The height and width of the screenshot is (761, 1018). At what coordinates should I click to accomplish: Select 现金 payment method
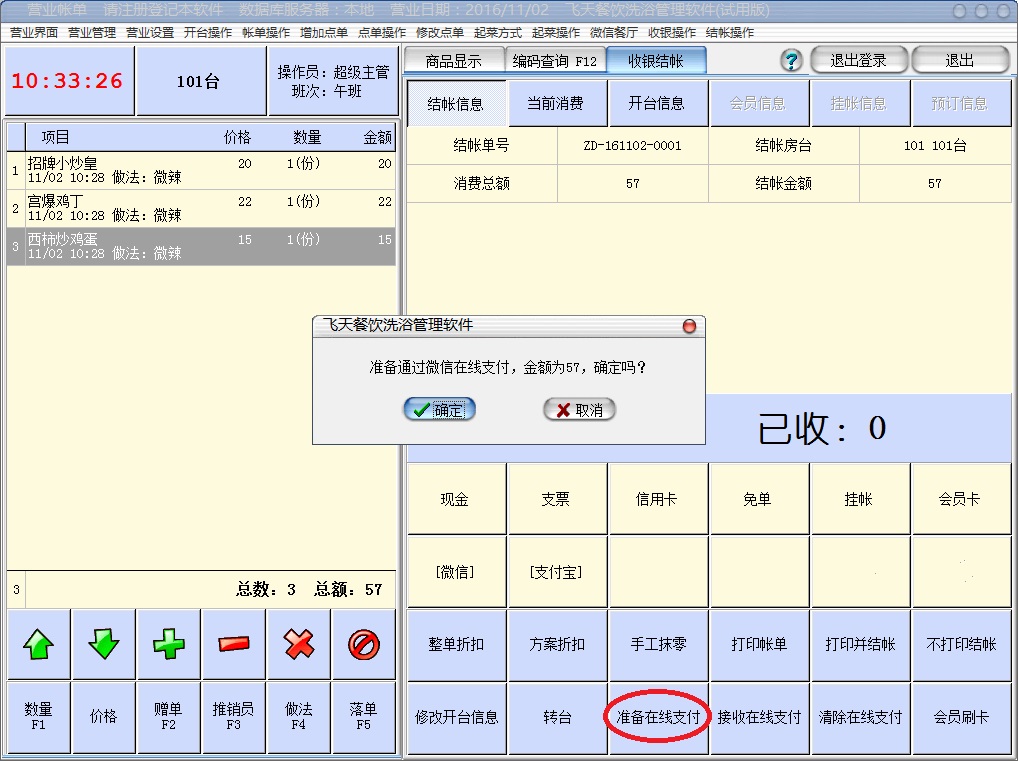point(455,499)
